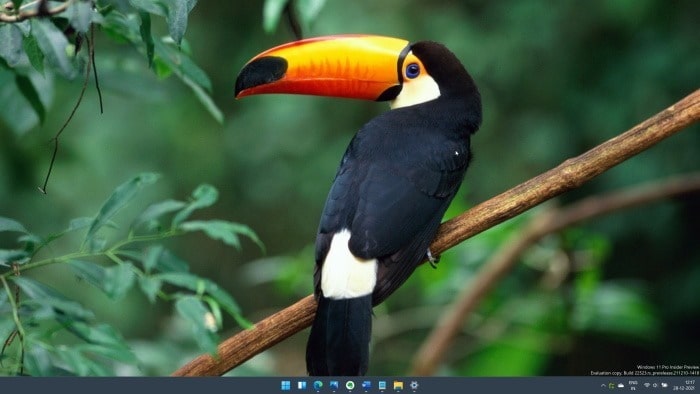The width and height of the screenshot is (700, 394).
Task: Switch input language via ENG IN
Action: click(x=633, y=386)
